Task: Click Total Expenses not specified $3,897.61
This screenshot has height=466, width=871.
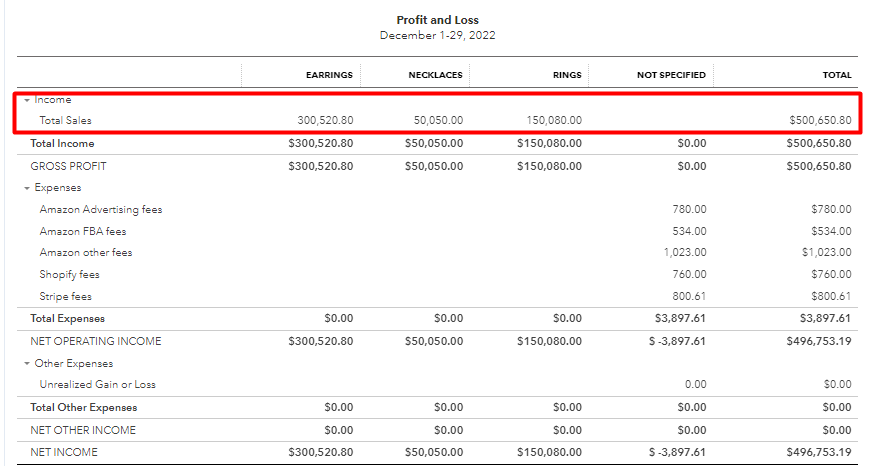Action: point(680,318)
